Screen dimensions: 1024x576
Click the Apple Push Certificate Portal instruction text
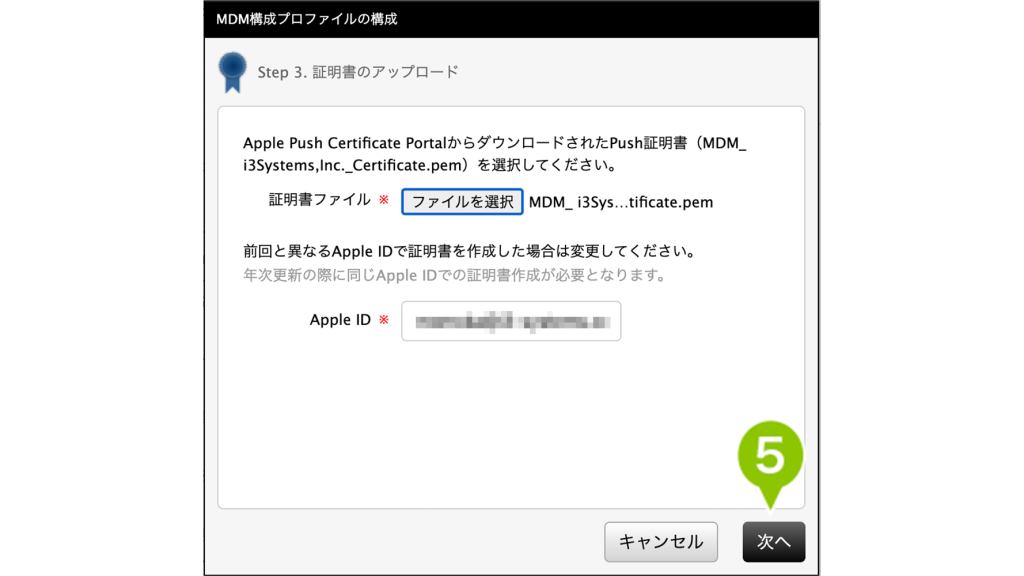[494, 154]
